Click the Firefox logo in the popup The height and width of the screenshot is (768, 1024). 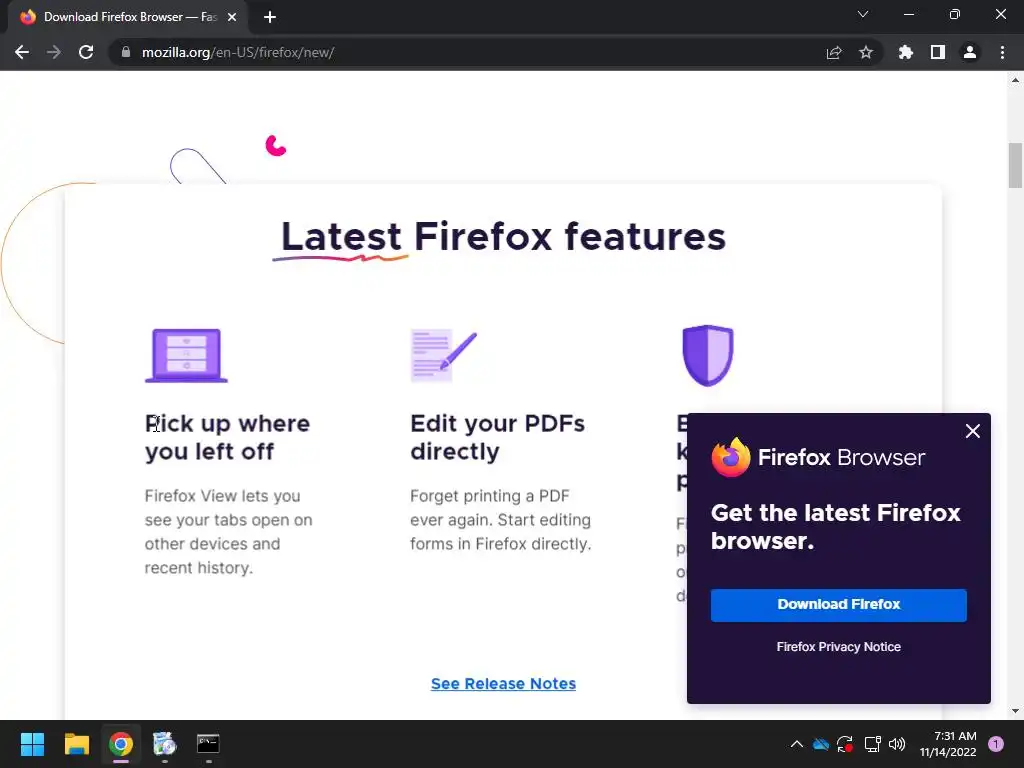point(731,457)
